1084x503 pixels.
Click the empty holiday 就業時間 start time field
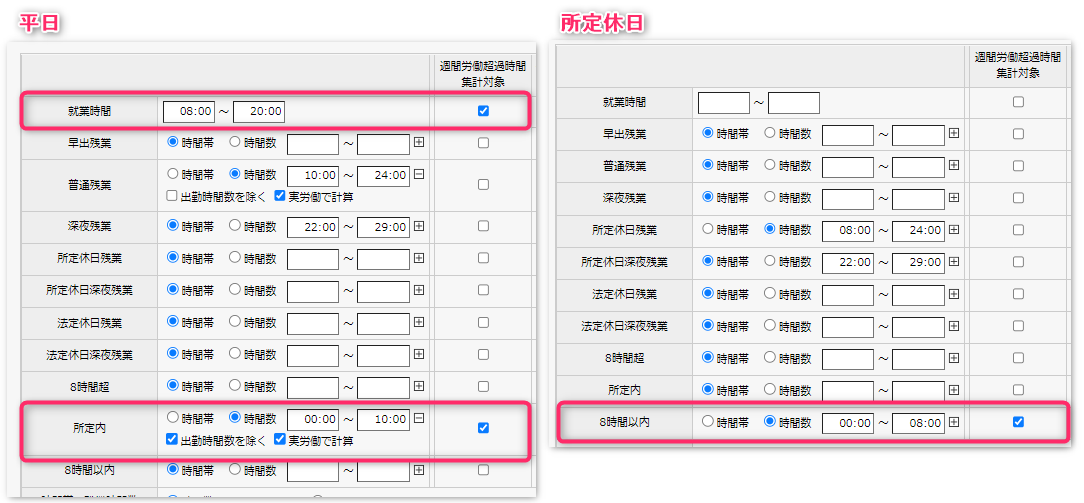[723, 102]
